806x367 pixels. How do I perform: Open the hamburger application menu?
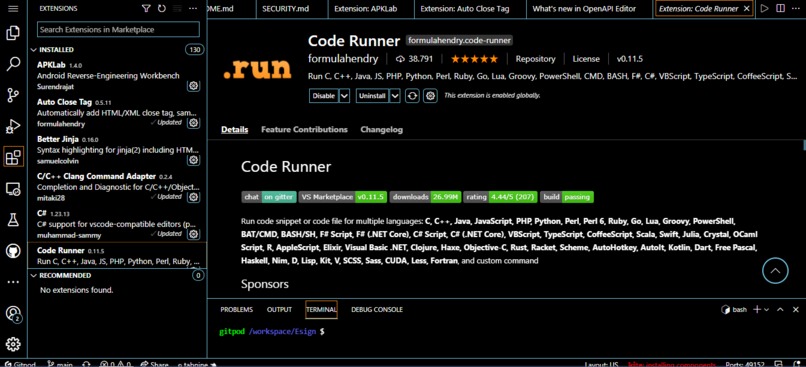[x=13, y=9]
